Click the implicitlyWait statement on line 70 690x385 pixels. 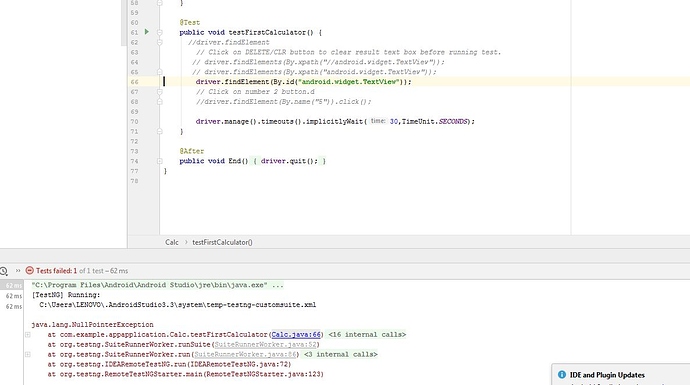click(x=335, y=121)
